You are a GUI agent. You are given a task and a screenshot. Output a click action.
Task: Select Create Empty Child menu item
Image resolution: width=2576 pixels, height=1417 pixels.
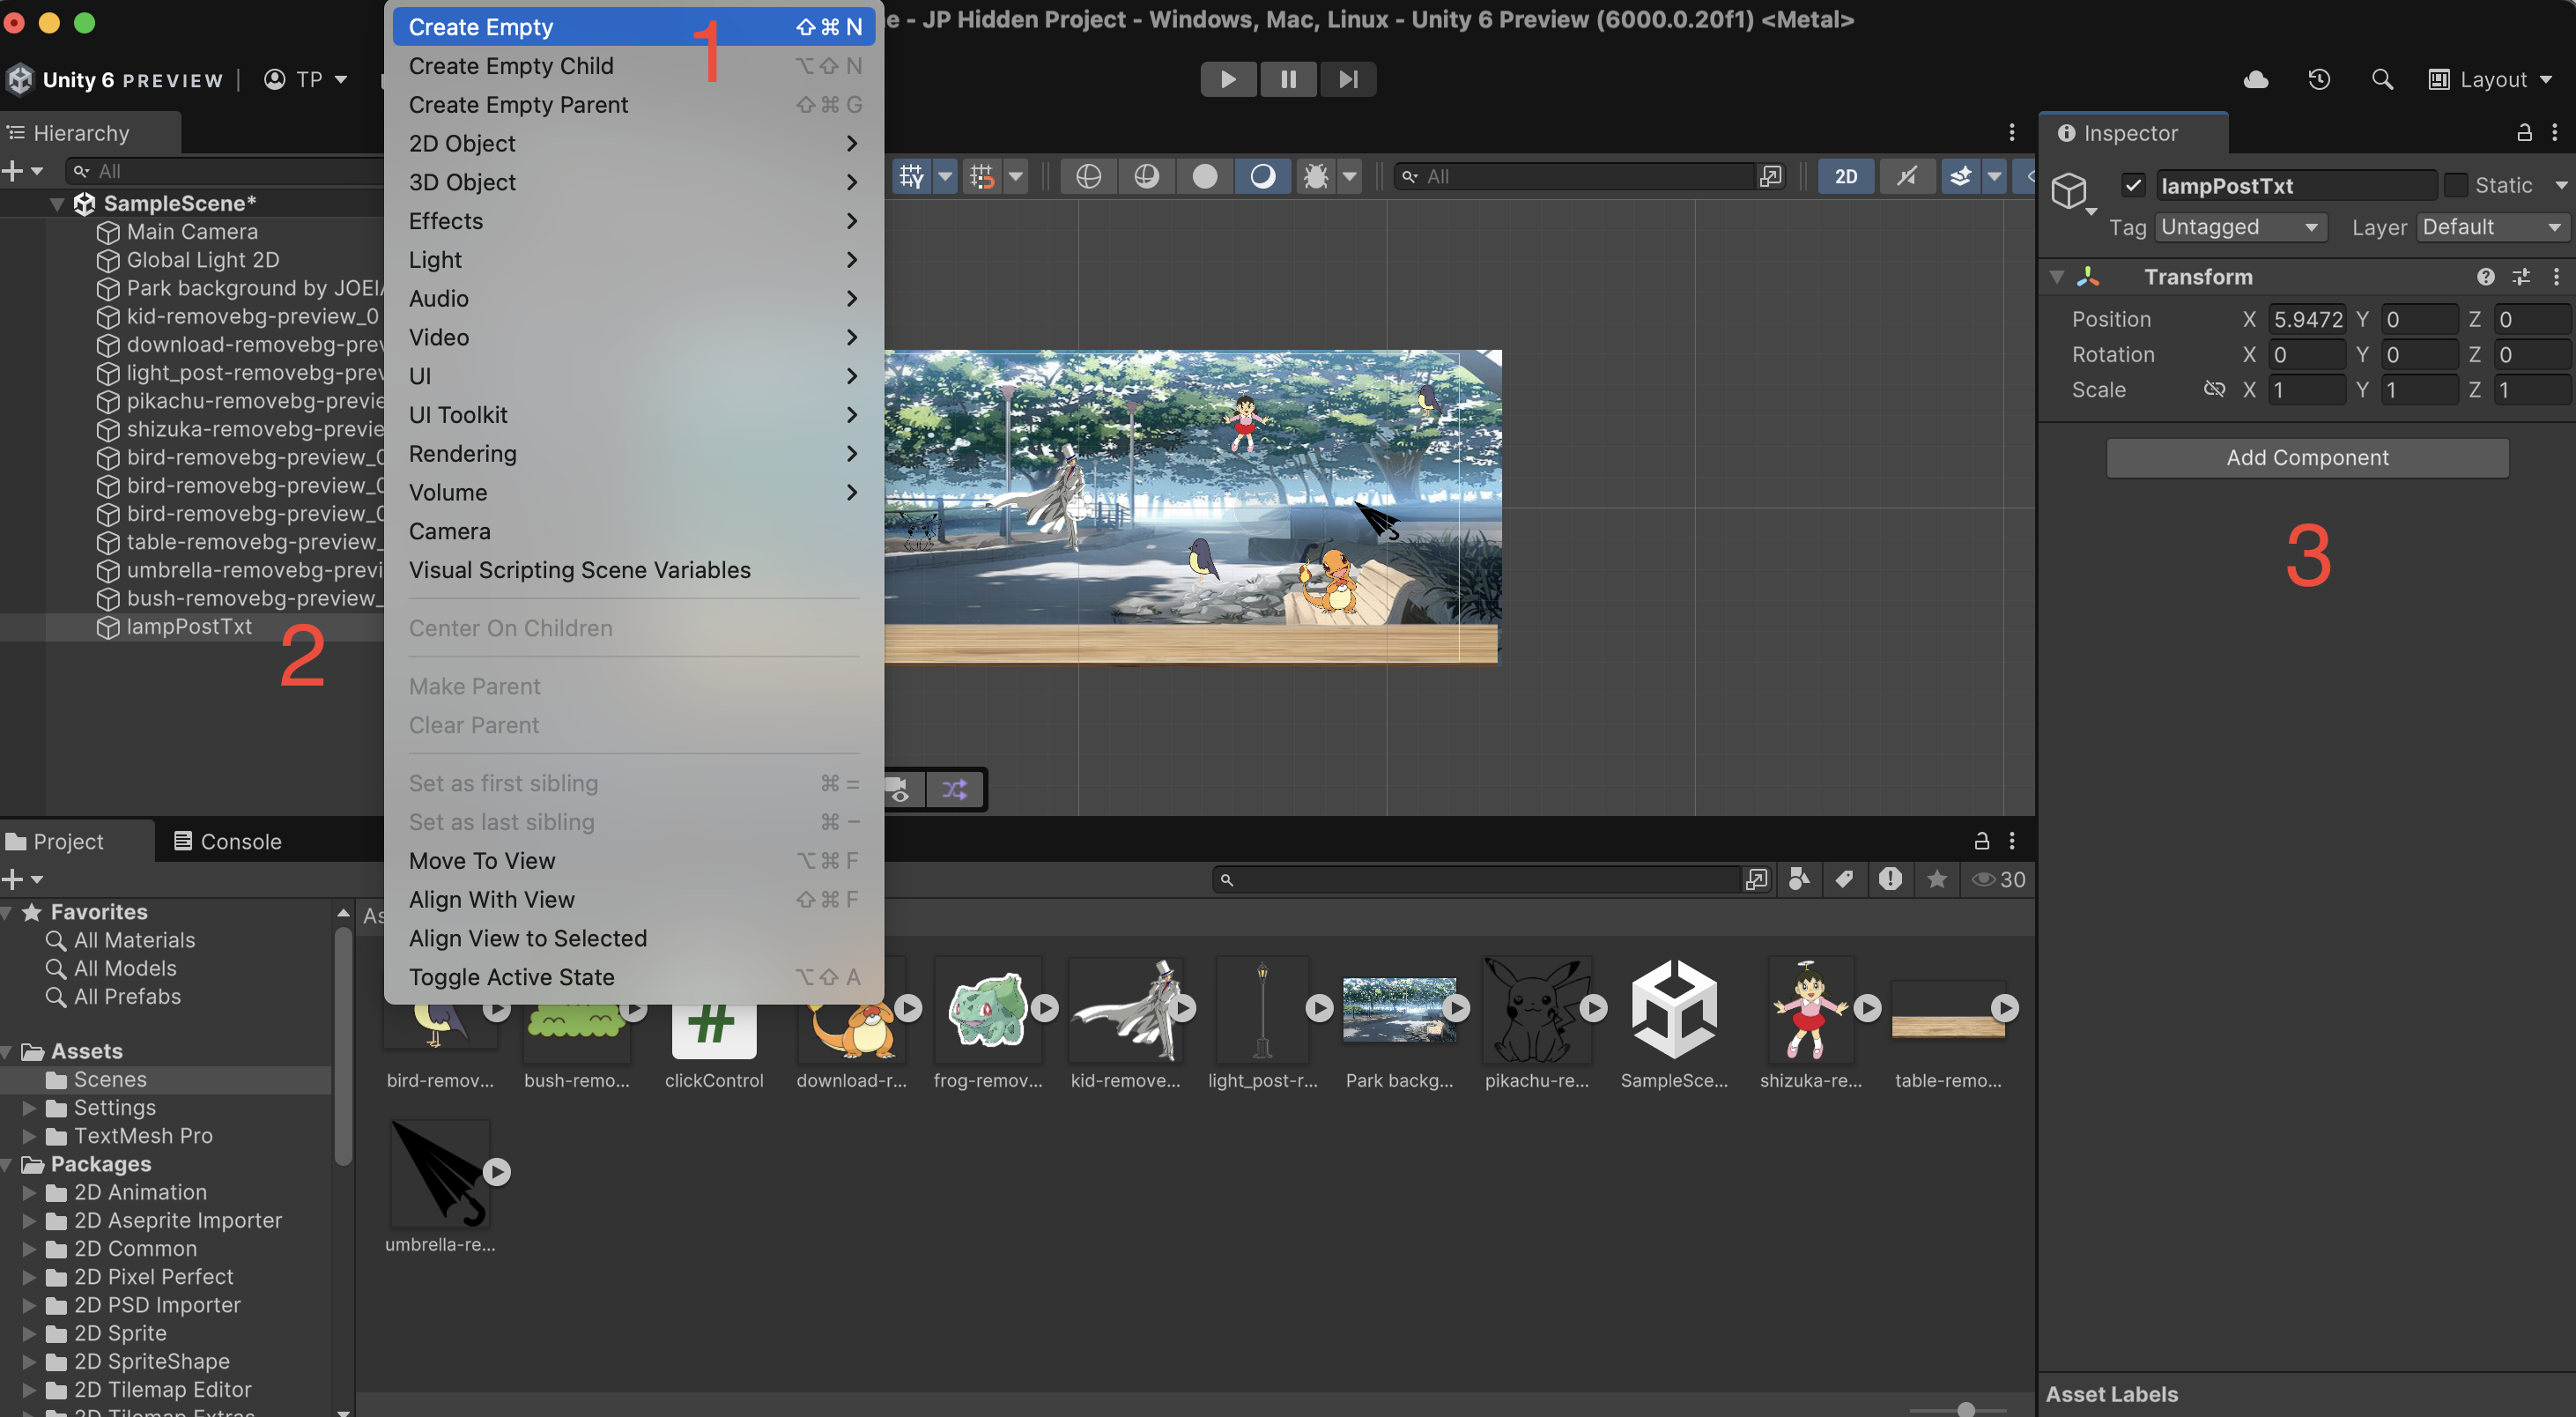(x=633, y=66)
